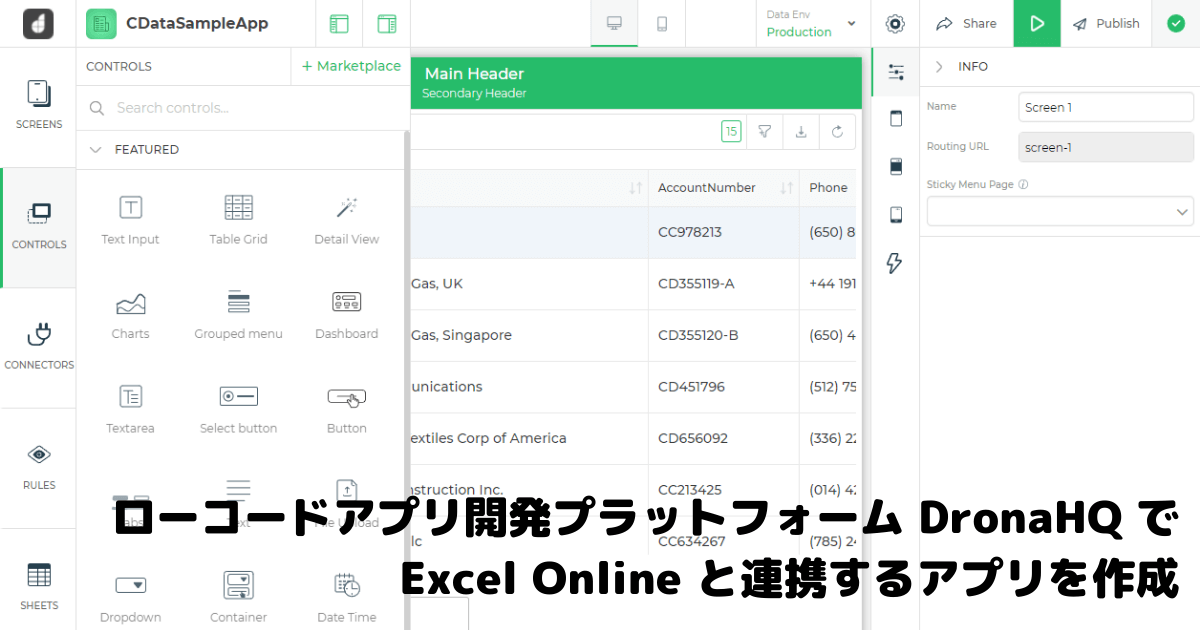Open the Controls sidebar tab
The image size is (1200, 630).
39,227
